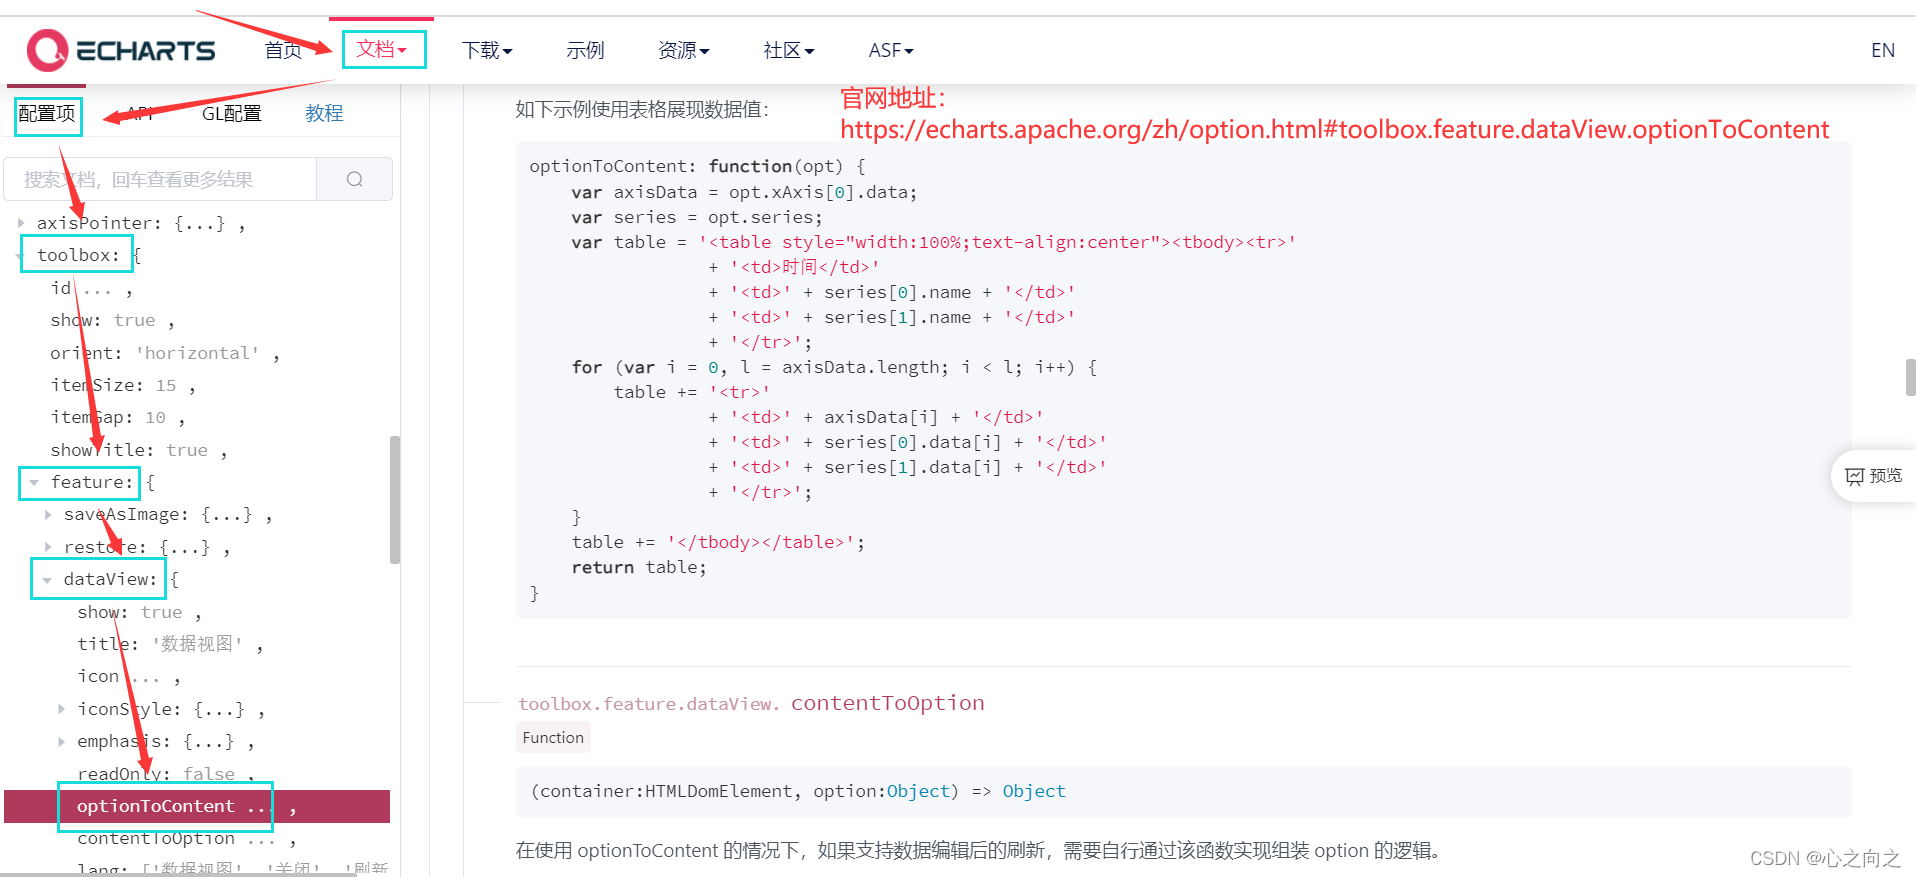Screen dimensions: 1916x877
Task: Select the toolbox tree item
Action: [78, 255]
